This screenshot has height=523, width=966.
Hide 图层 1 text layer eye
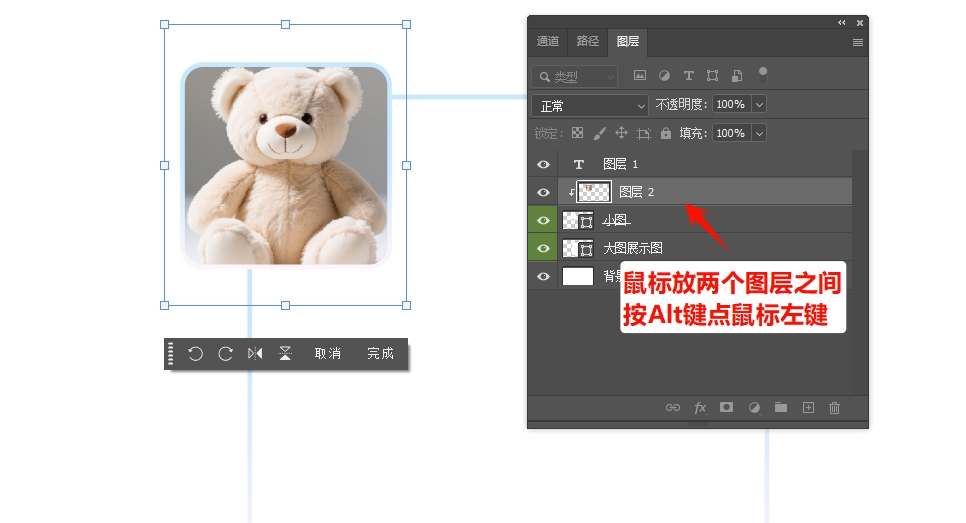click(x=543, y=164)
